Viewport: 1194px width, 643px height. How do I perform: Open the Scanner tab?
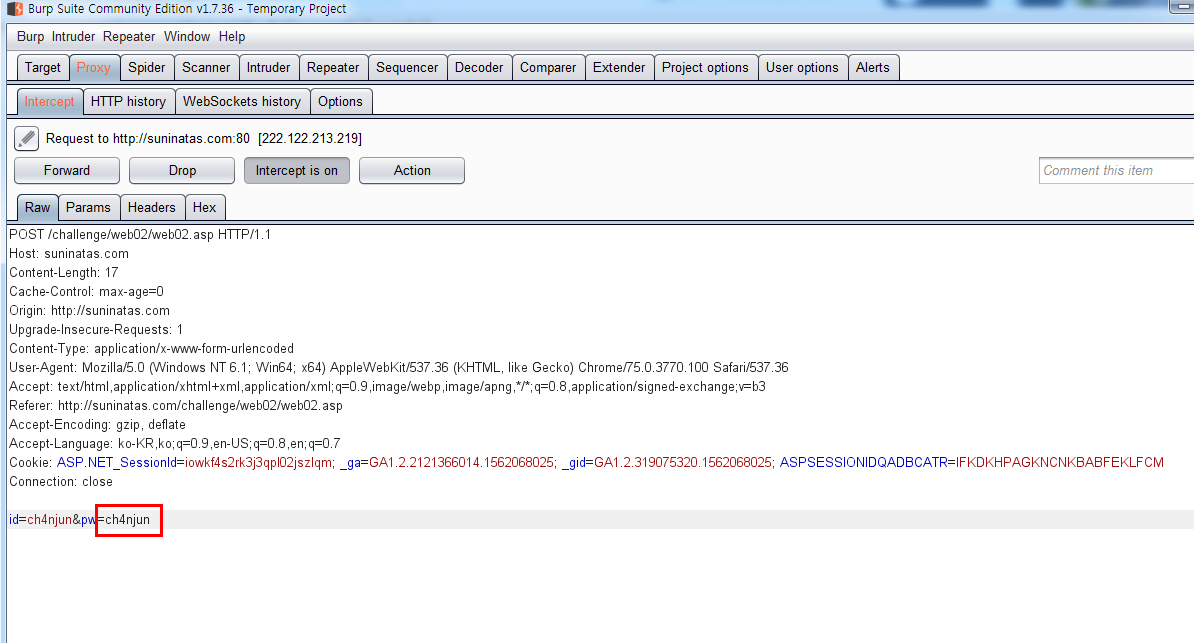point(206,68)
